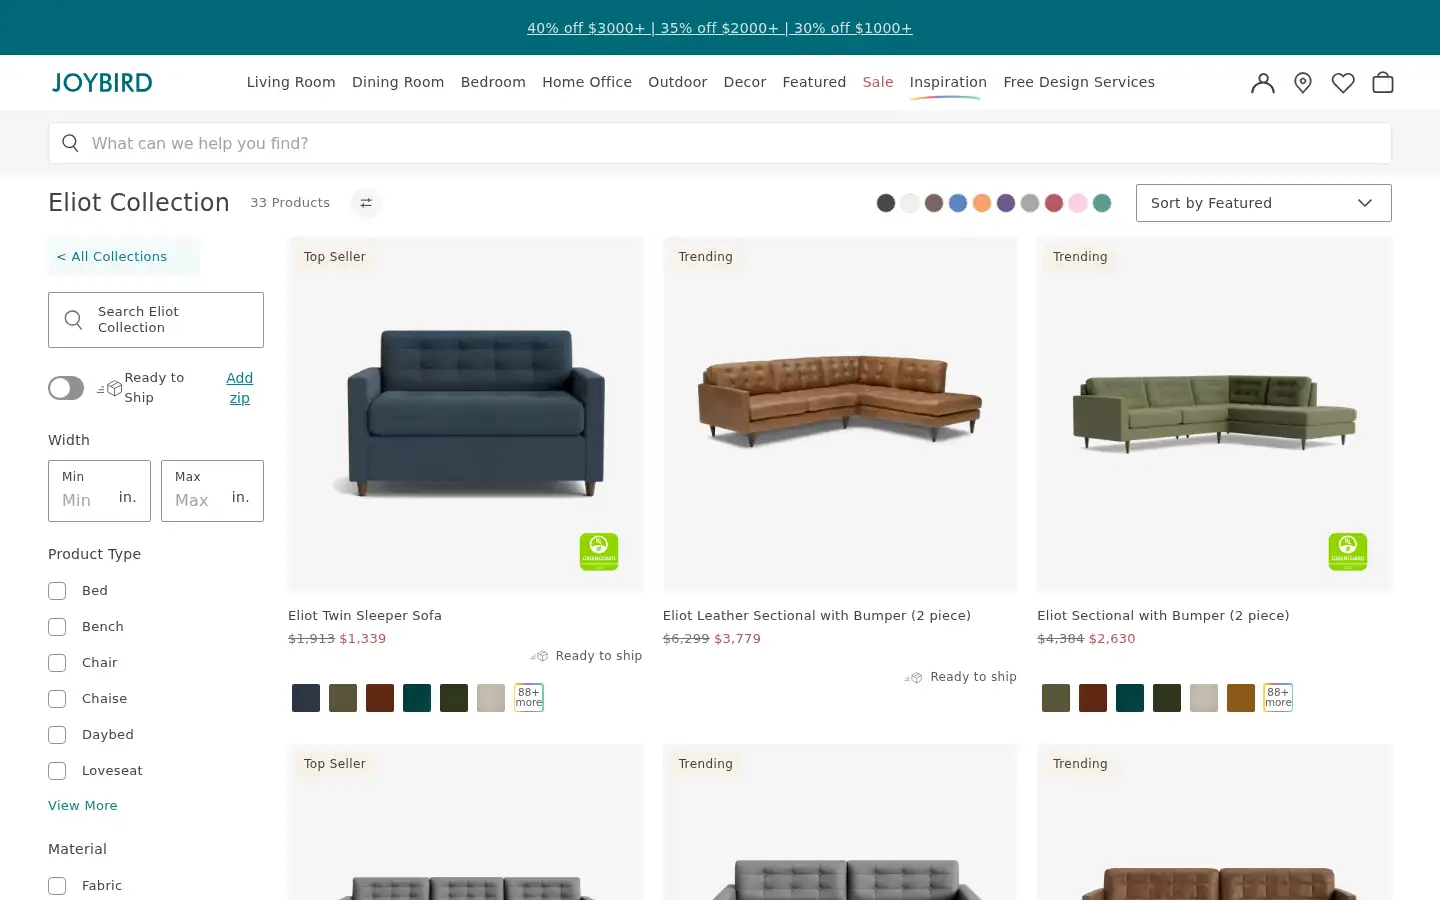Filter by the dark gray color dot
Image resolution: width=1440 pixels, height=900 pixels.
tap(886, 203)
